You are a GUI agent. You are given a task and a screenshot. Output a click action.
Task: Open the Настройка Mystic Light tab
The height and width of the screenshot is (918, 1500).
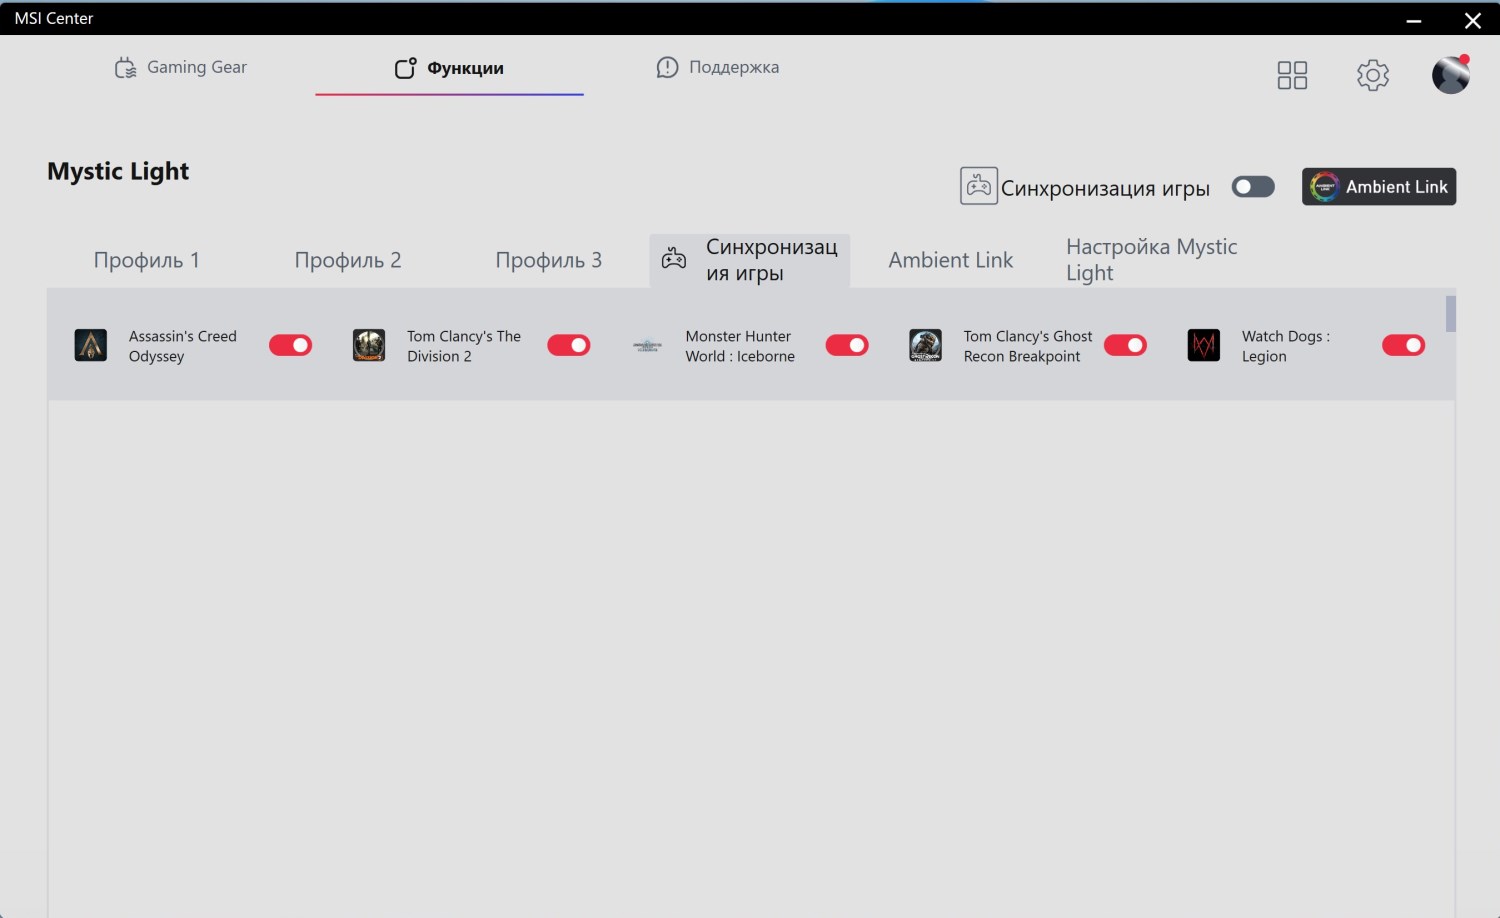click(x=1152, y=260)
